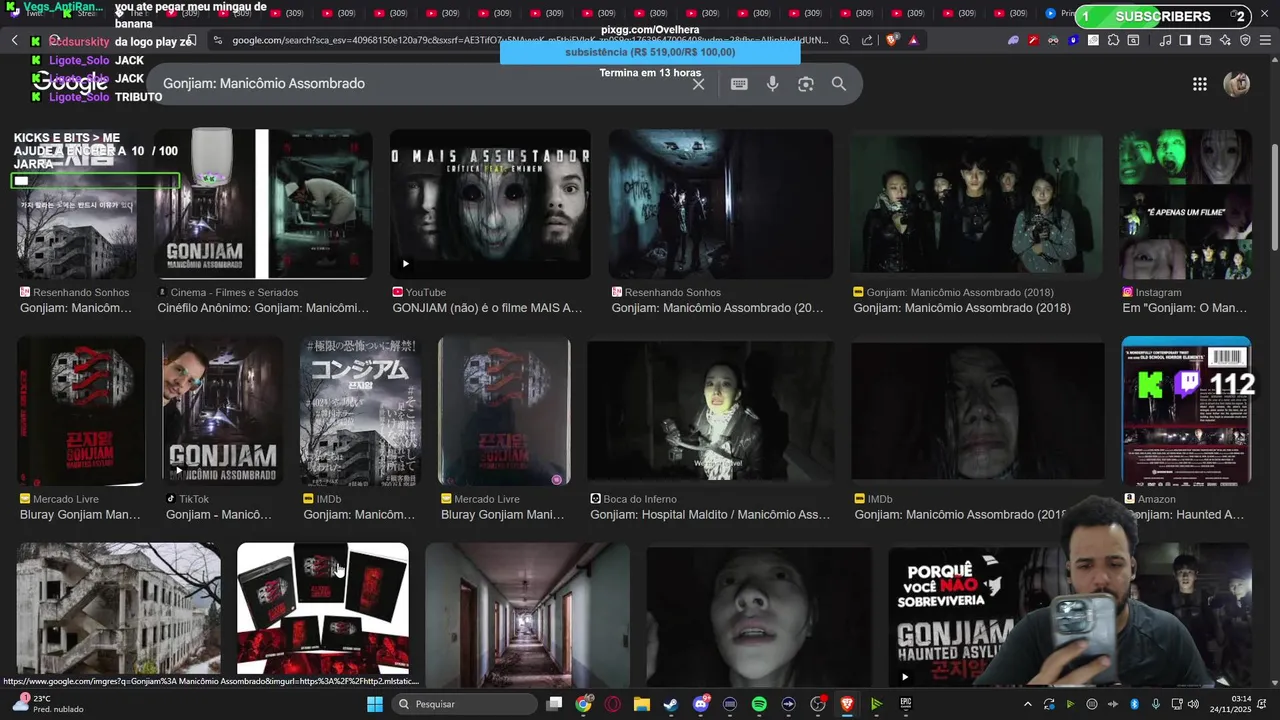
Task: Click the browser back arrow
Action: 15,40
